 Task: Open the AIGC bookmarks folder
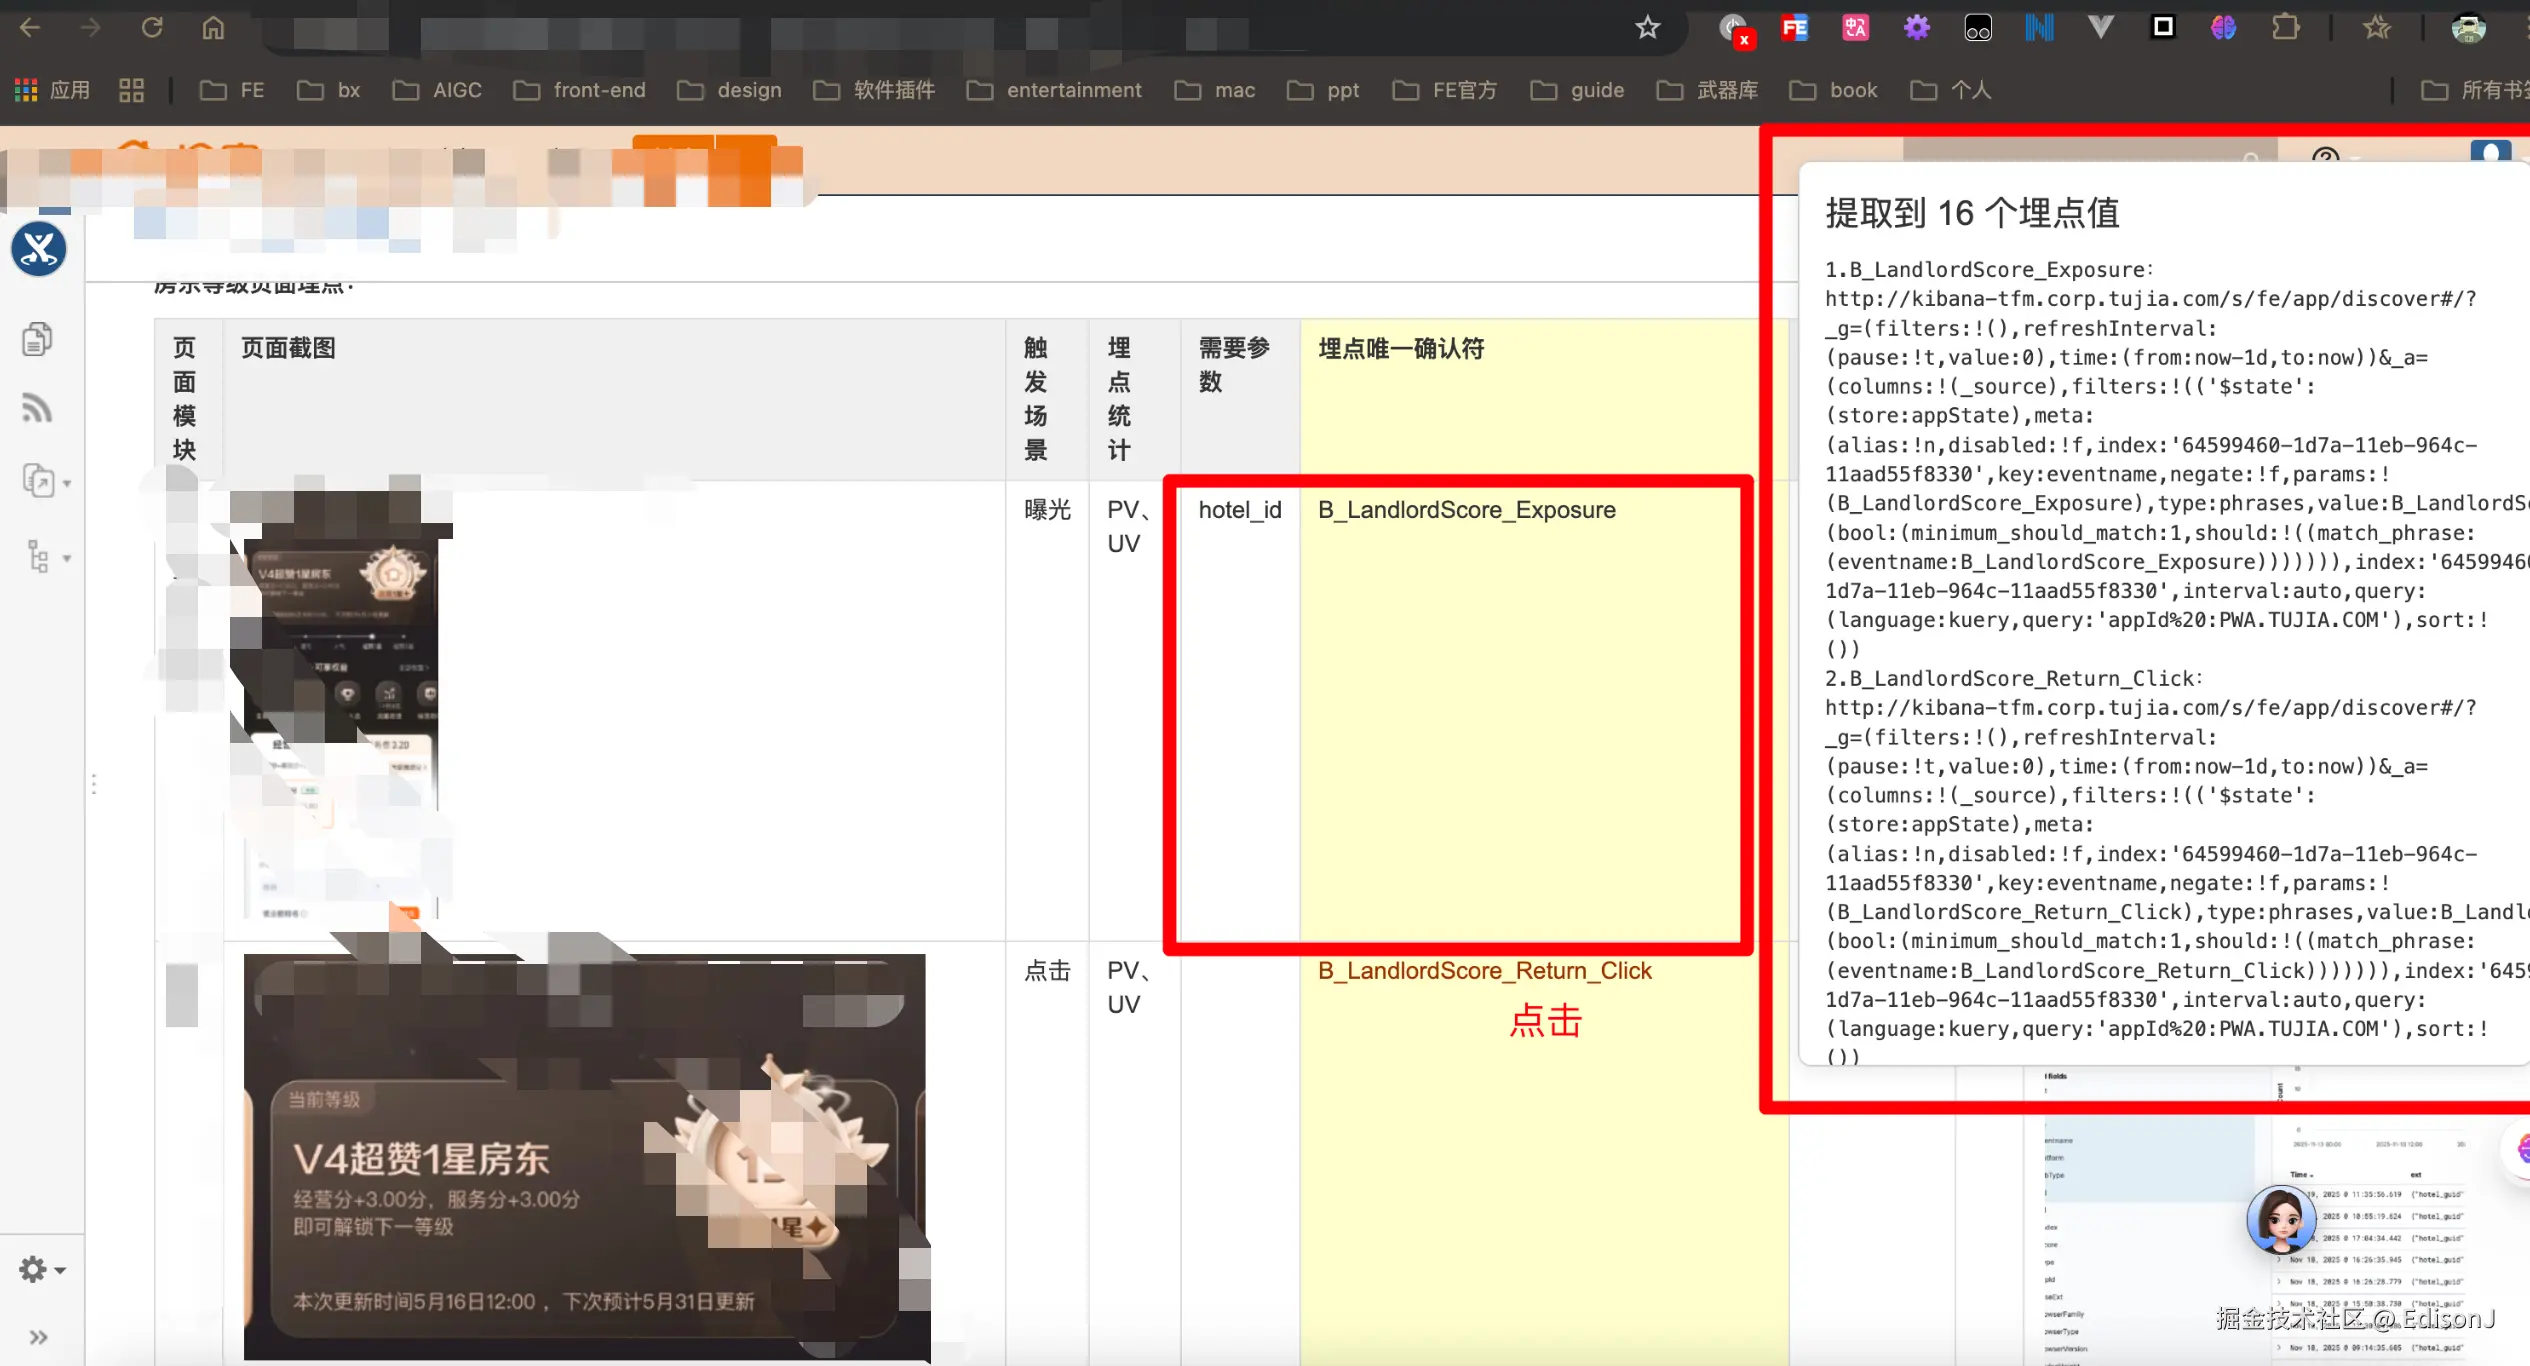point(438,90)
